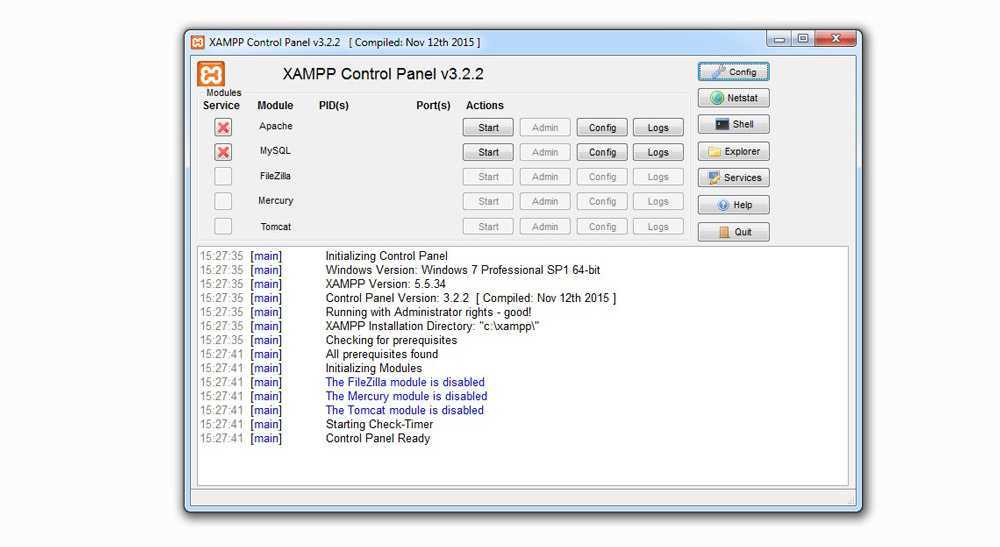Open the main Config button with wrench icon

click(733, 72)
